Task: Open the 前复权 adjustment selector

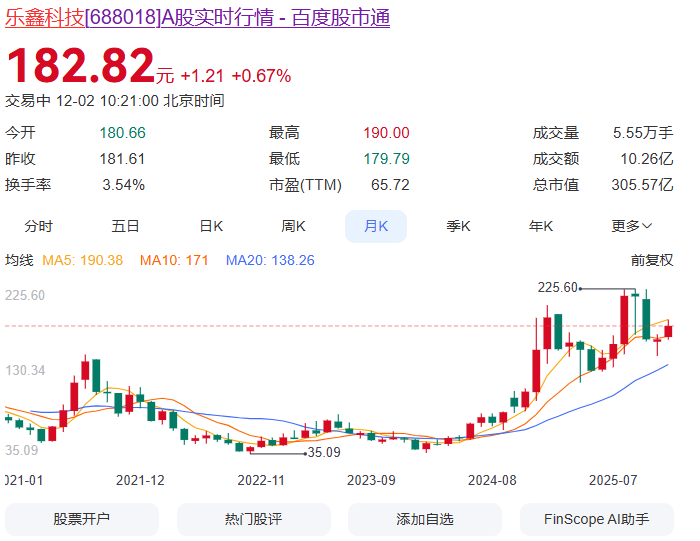Action: 652,260
